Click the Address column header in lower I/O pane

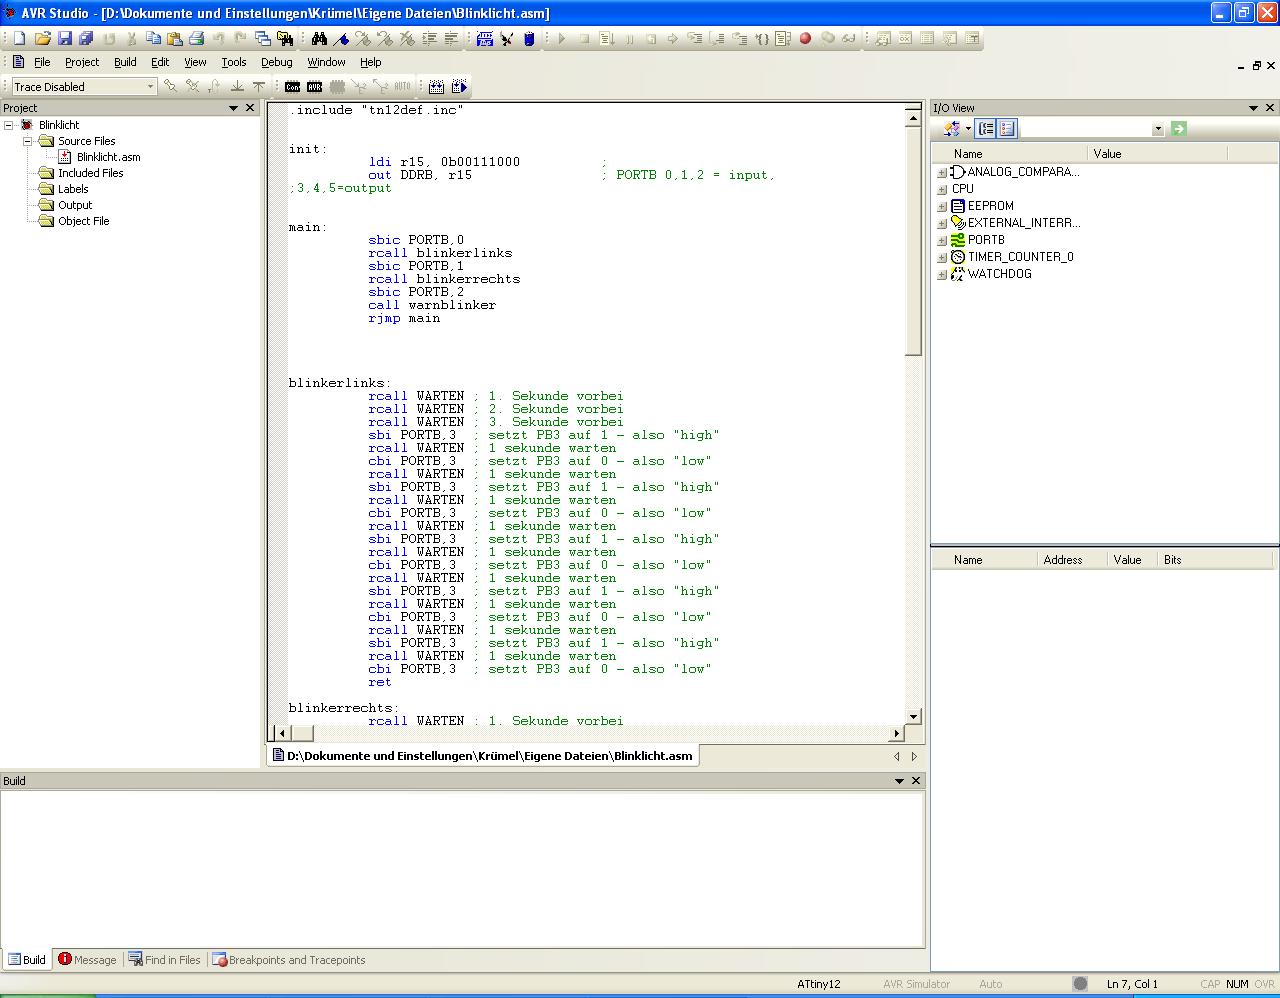(x=1072, y=560)
